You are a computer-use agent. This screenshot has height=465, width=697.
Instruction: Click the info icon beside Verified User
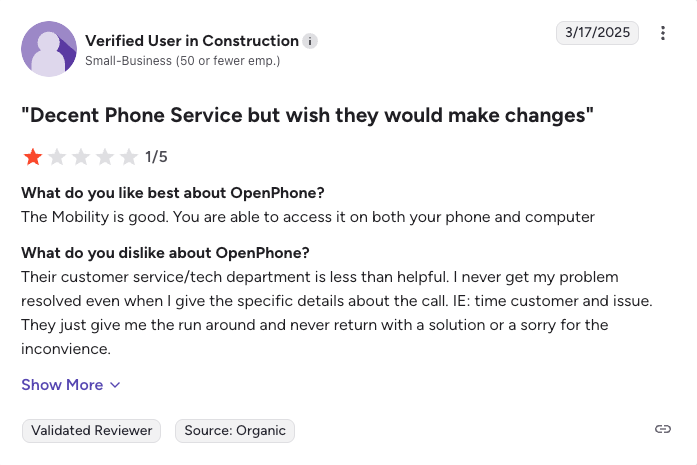pyautogui.click(x=311, y=41)
